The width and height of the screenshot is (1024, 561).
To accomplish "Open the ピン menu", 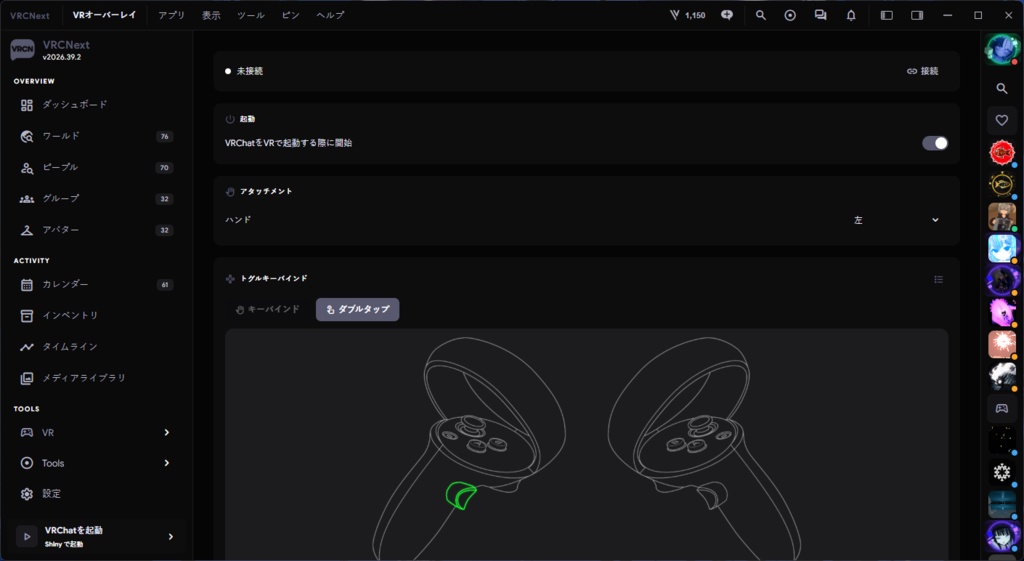I will click(291, 15).
